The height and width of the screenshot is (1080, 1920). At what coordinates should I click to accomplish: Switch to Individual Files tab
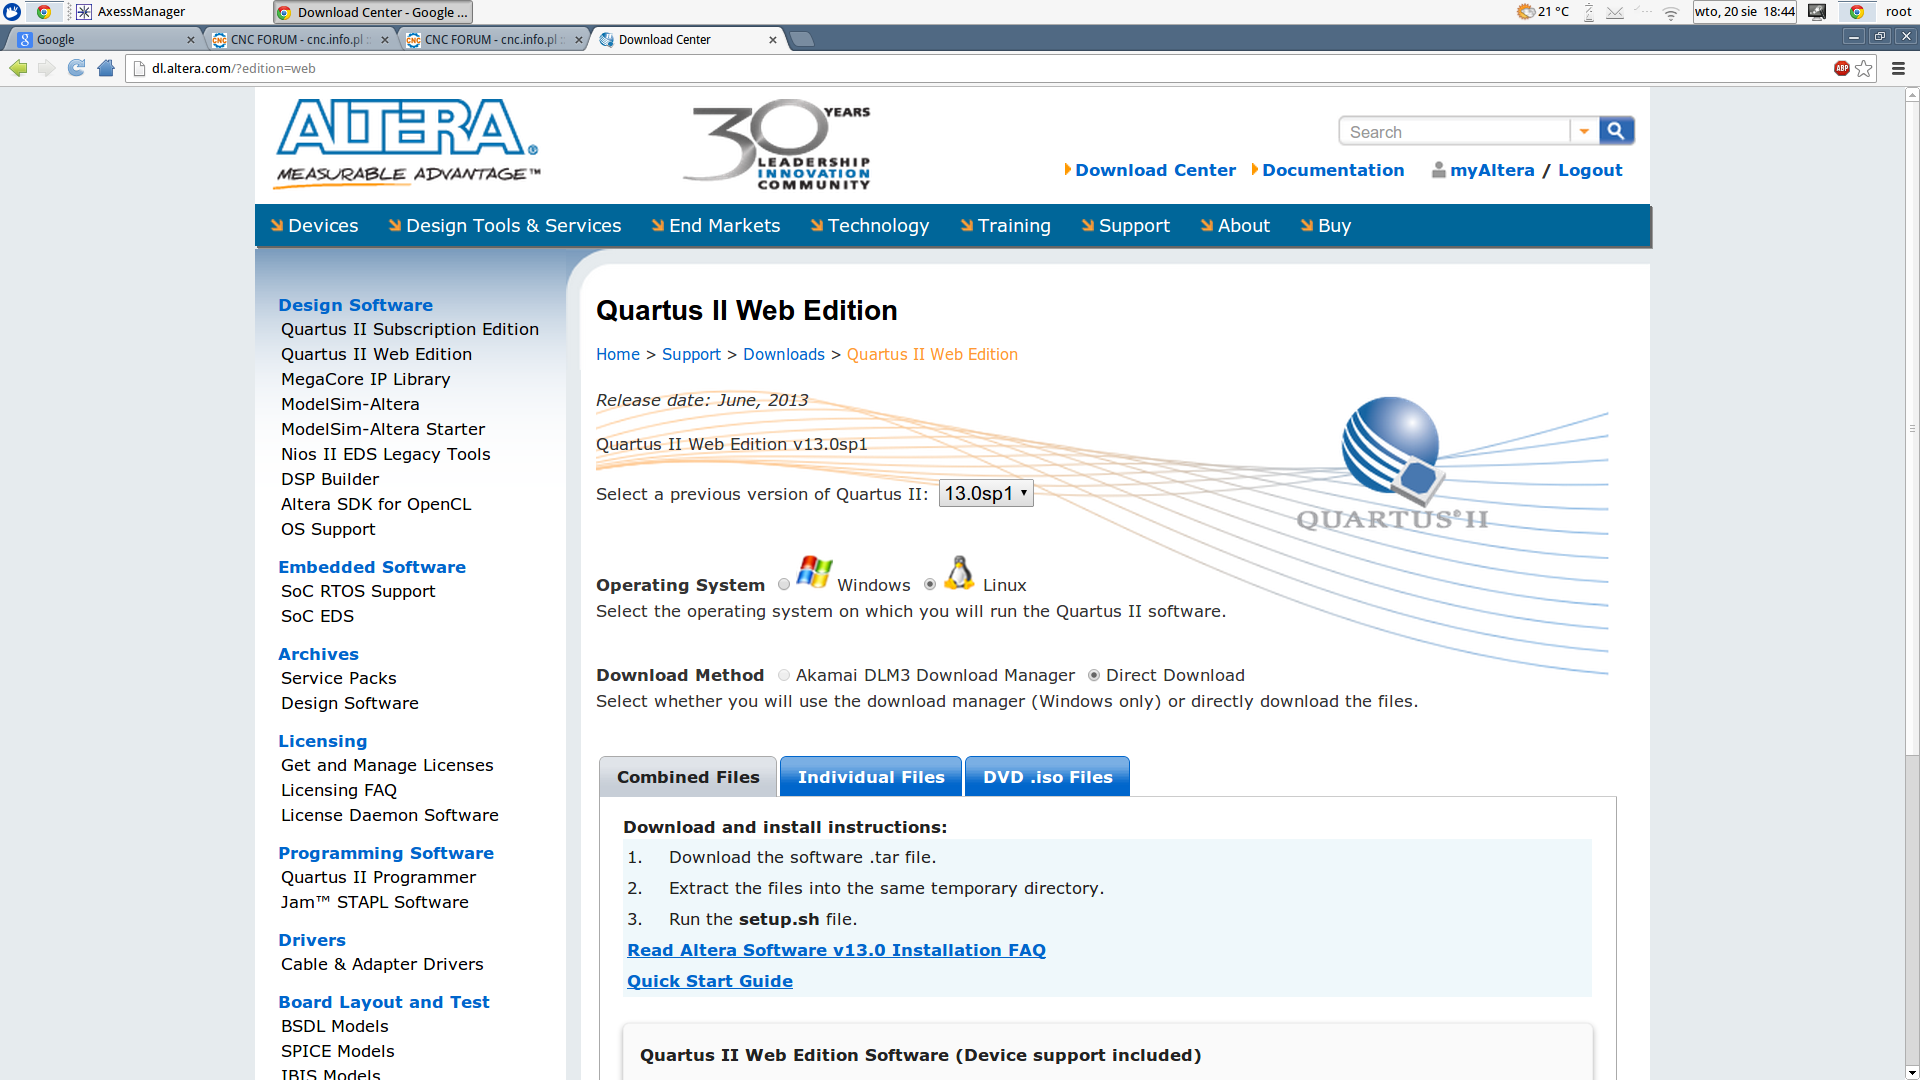pyautogui.click(x=871, y=777)
